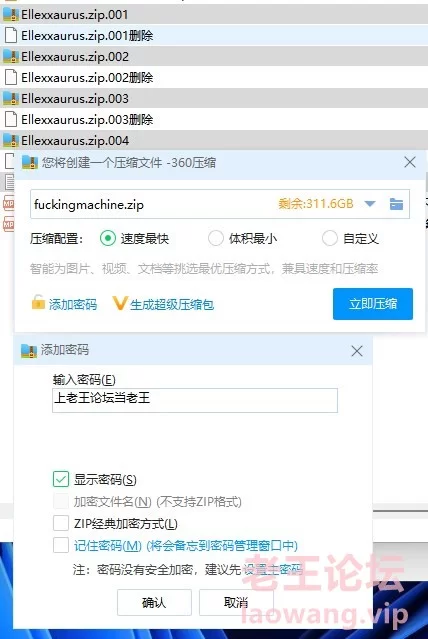Viewport: 428px width, 639px height.
Task: Choose the 自定义 compression option
Action: coord(330,238)
